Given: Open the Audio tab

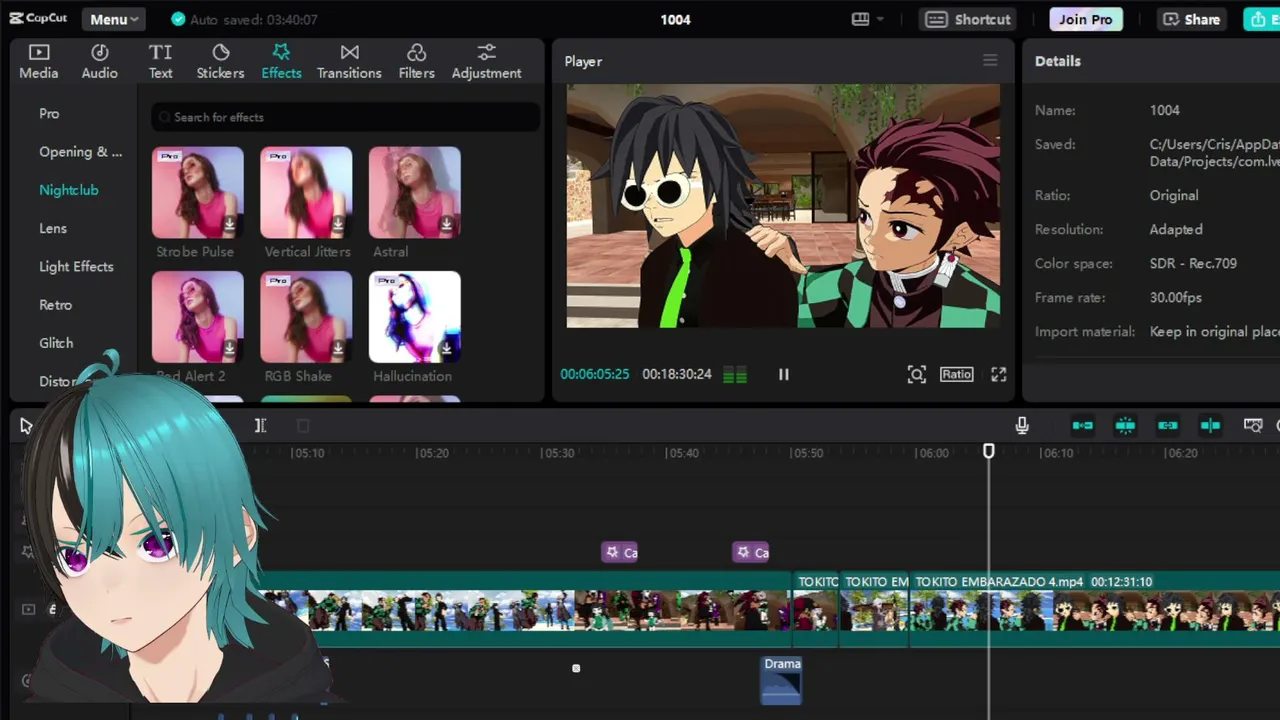Looking at the screenshot, I should tap(99, 62).
